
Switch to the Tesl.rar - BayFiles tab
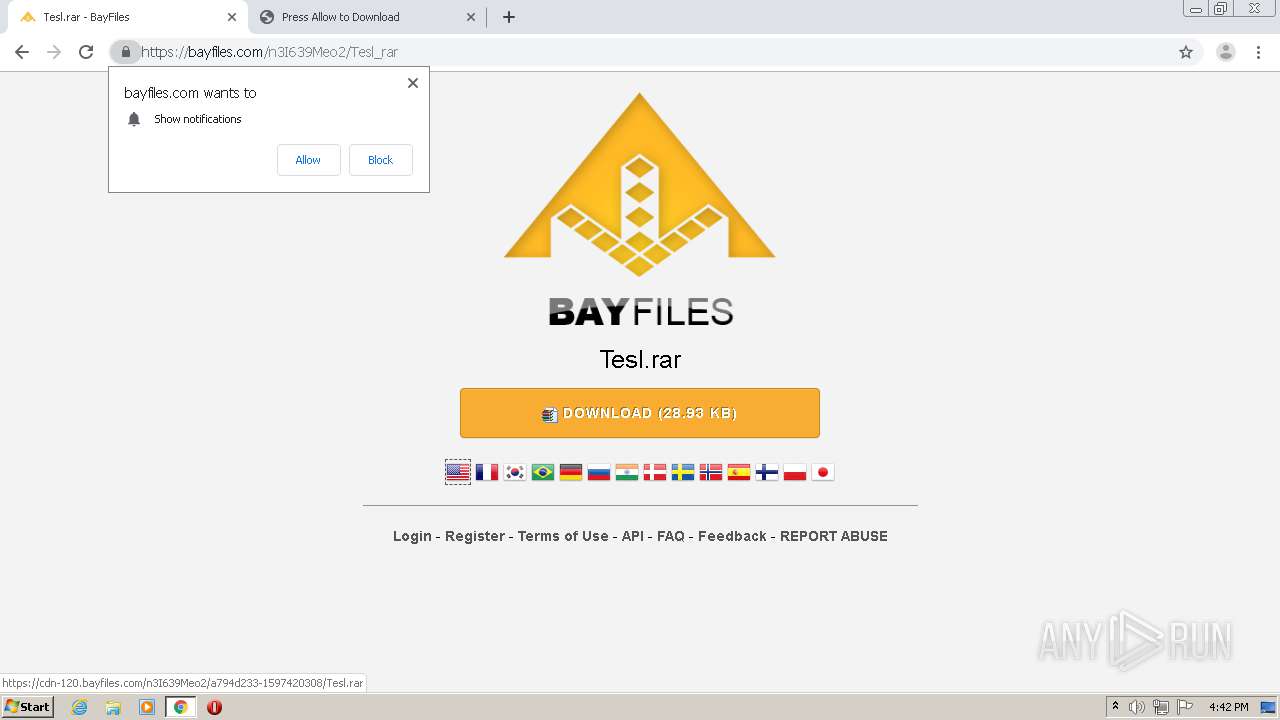click(x=125, y=17)
